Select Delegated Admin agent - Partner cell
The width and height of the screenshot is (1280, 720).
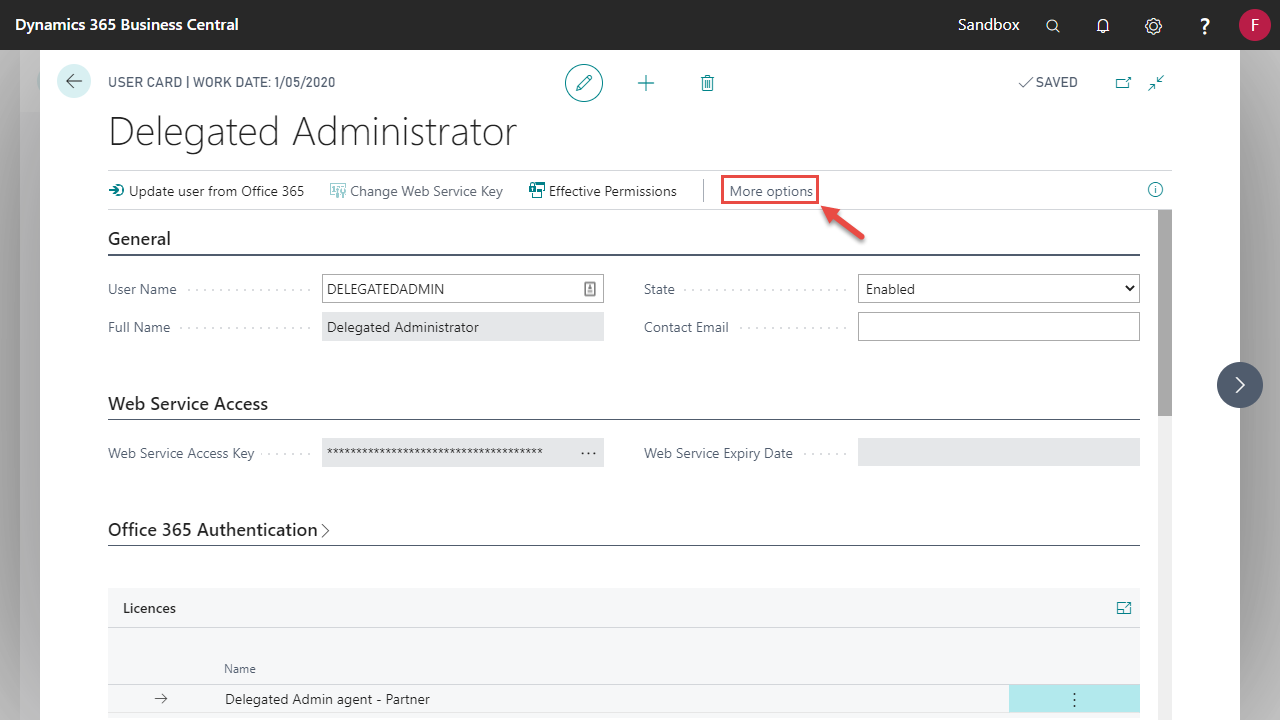(x=327, y=699)
